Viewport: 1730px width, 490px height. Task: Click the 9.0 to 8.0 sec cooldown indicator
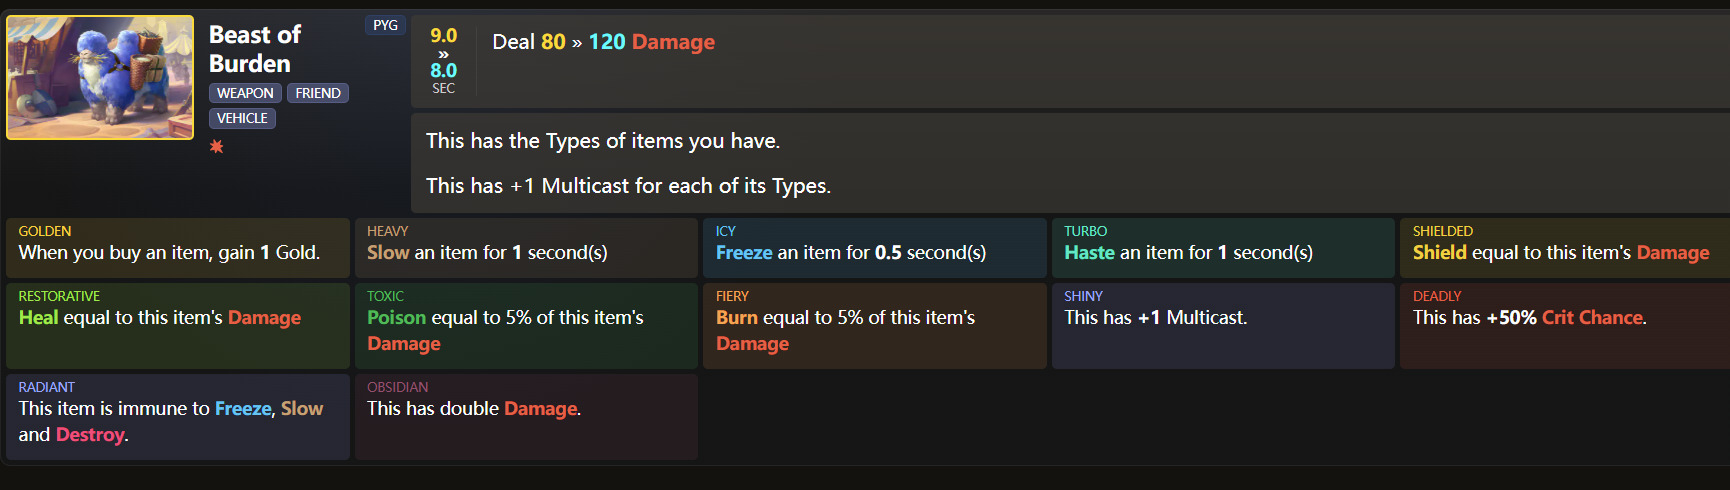[443, 61]
